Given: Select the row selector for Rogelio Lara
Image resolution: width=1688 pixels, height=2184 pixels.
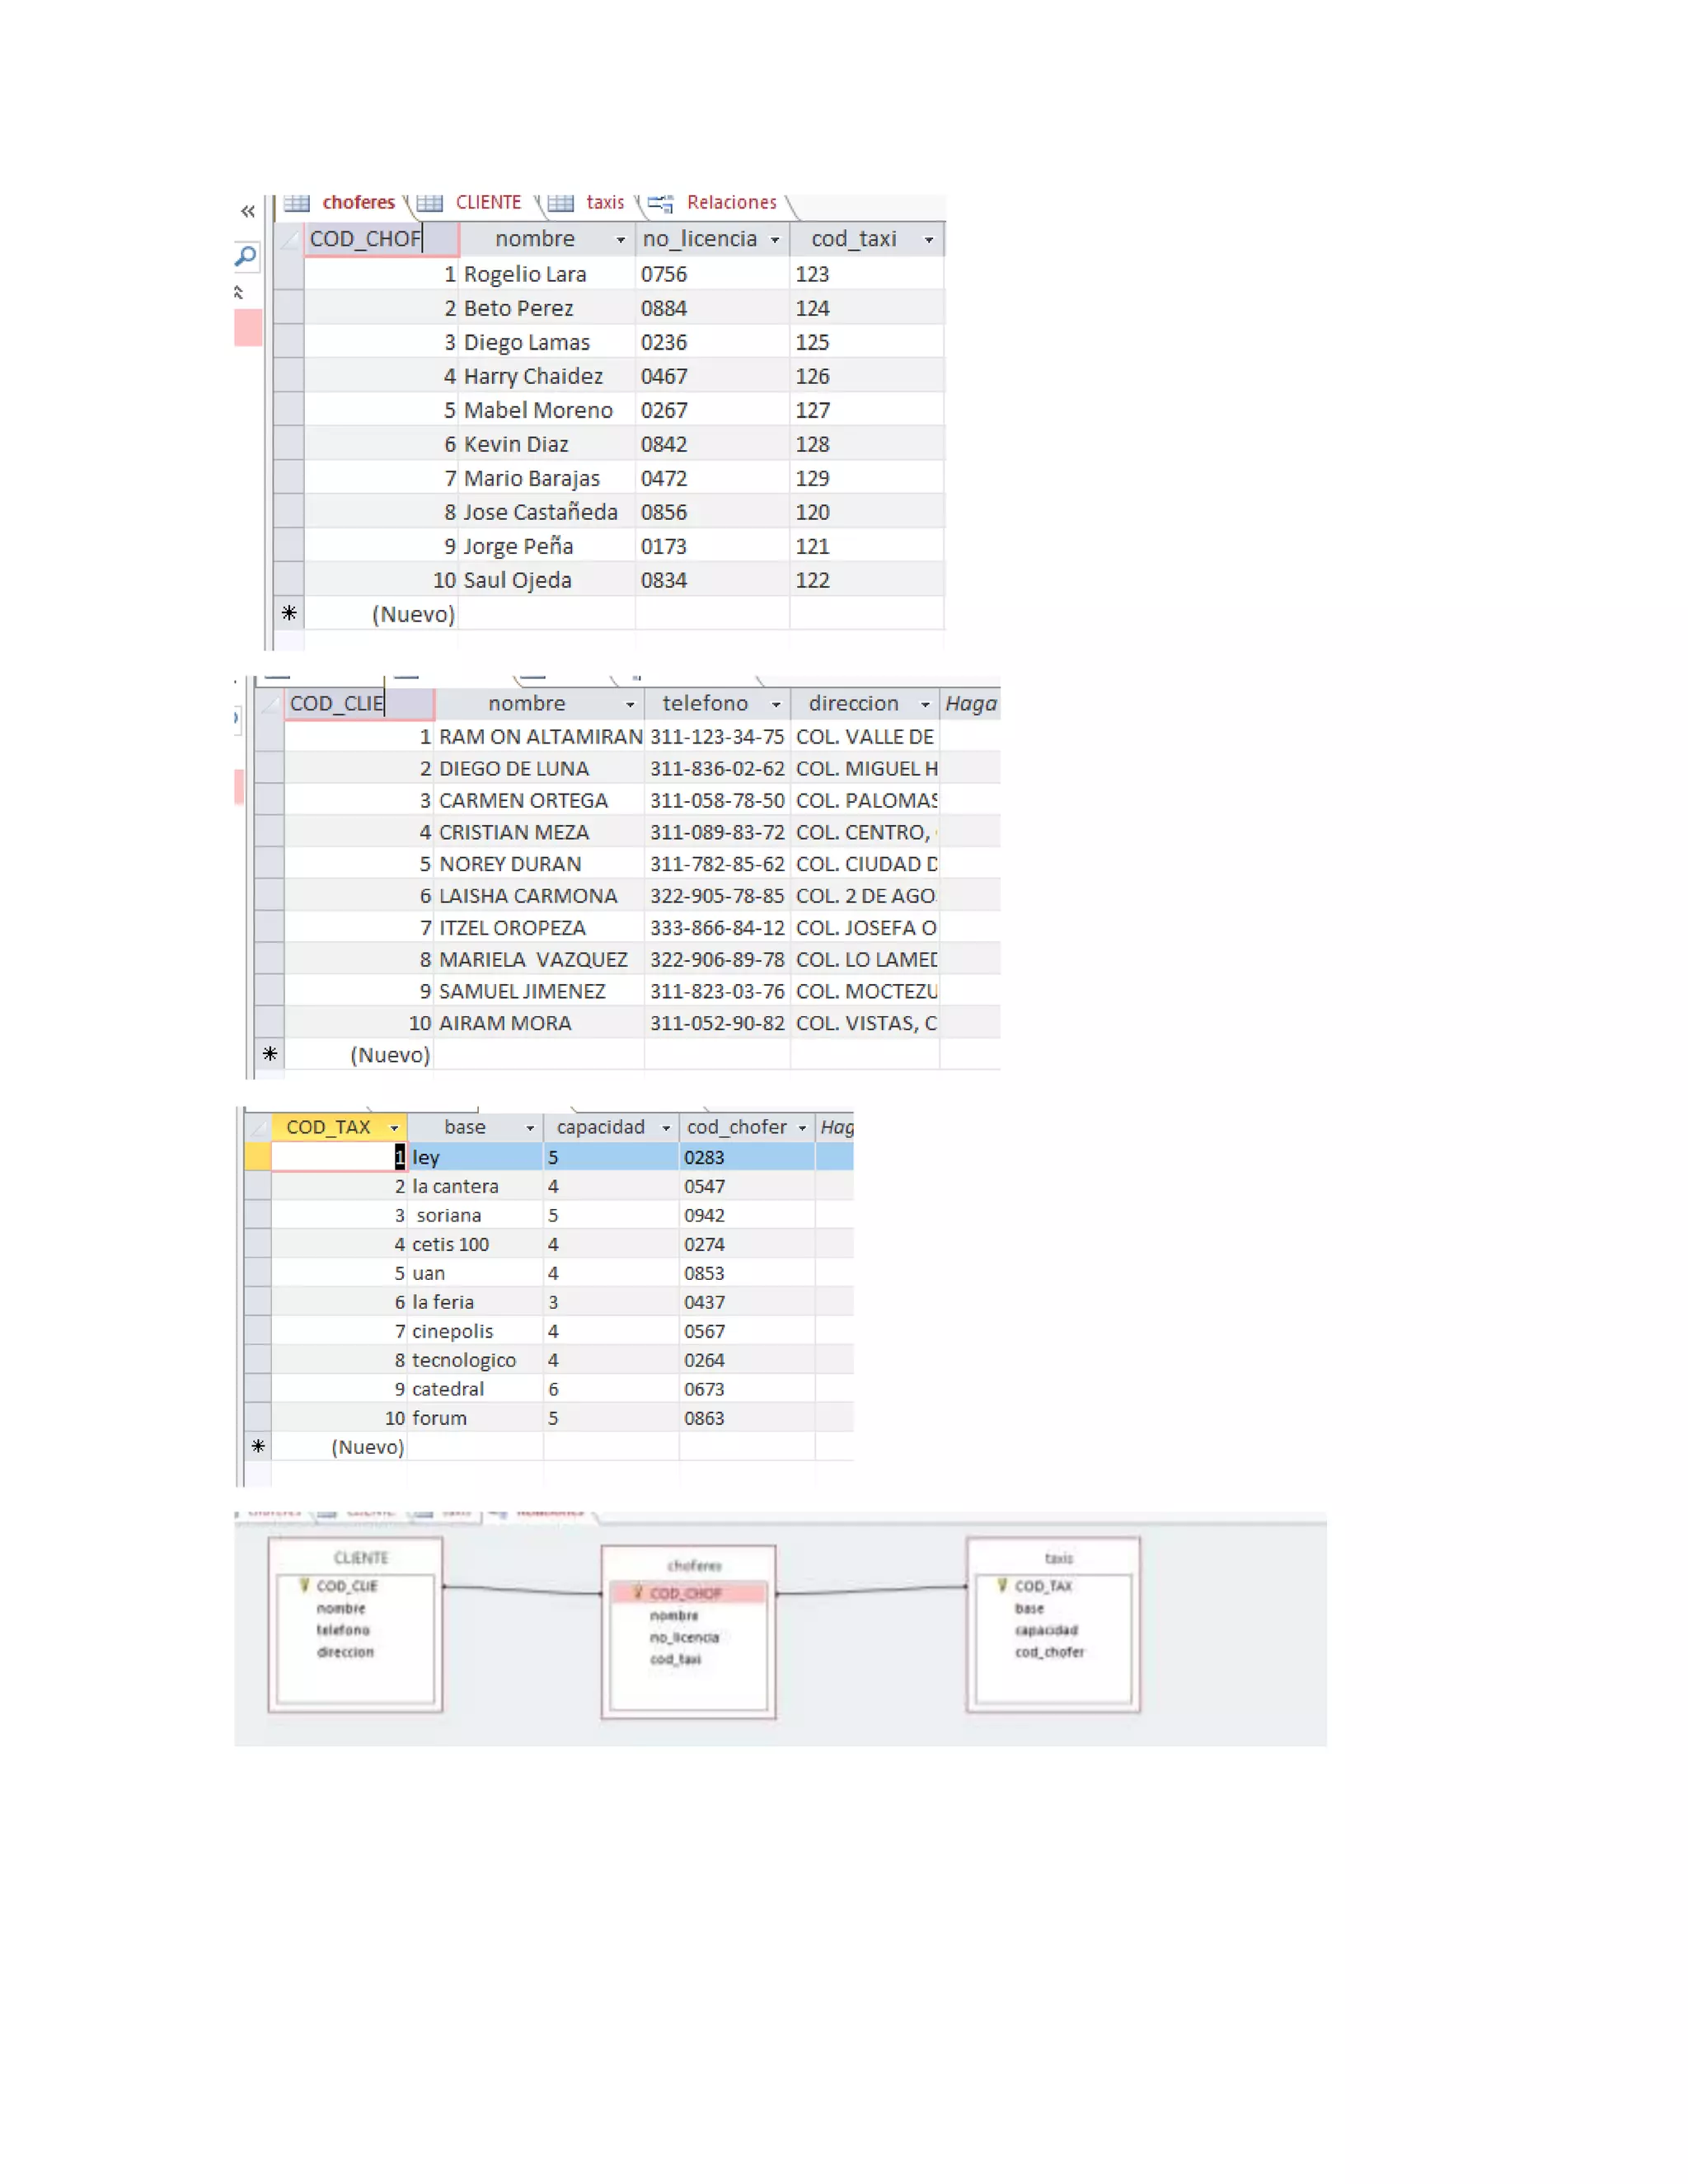Looking at the screenshot, I should (x=289, y=274).
